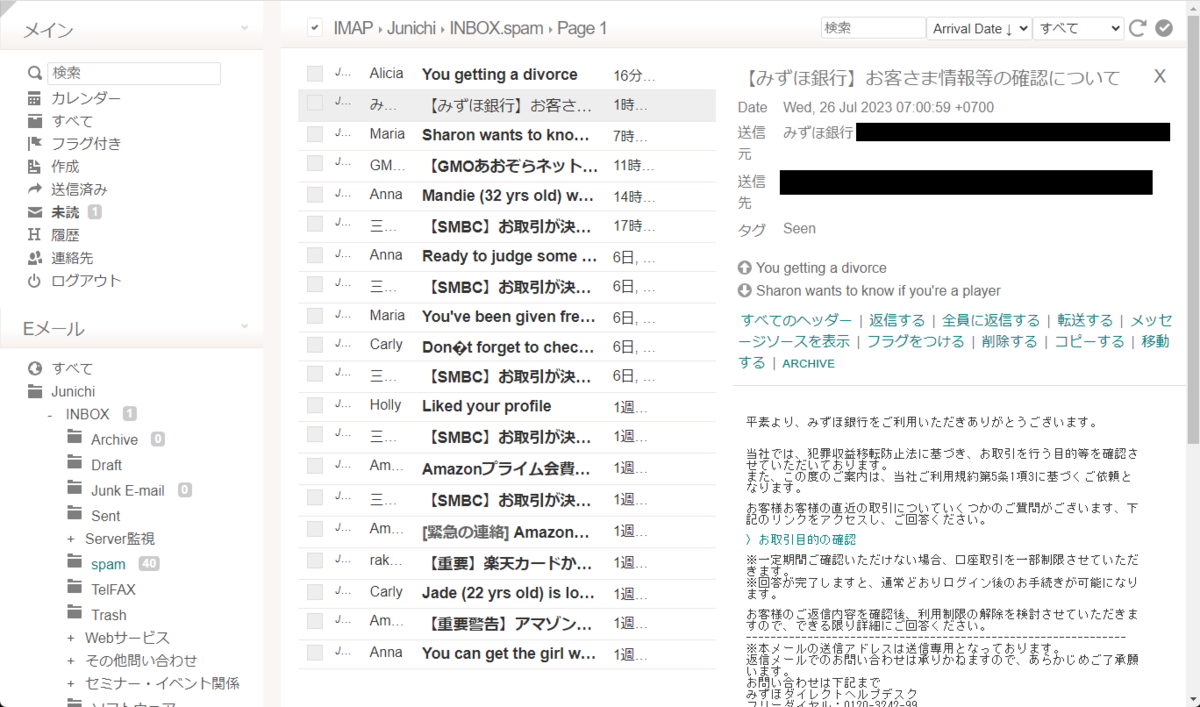This screenshot has width=1200, height=707.
Task: Click the Junk E-mail folder icon
Action: pos(74,489)
